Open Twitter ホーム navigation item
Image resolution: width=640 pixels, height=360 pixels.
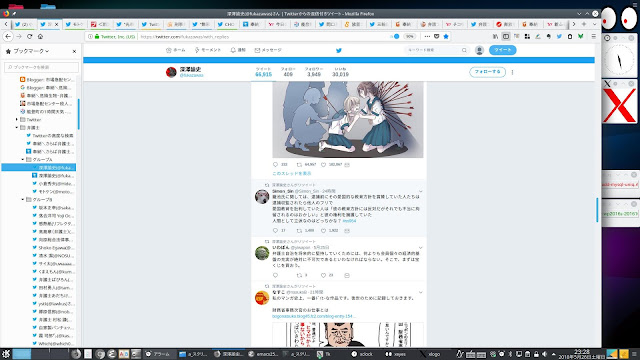click(176, 50)
